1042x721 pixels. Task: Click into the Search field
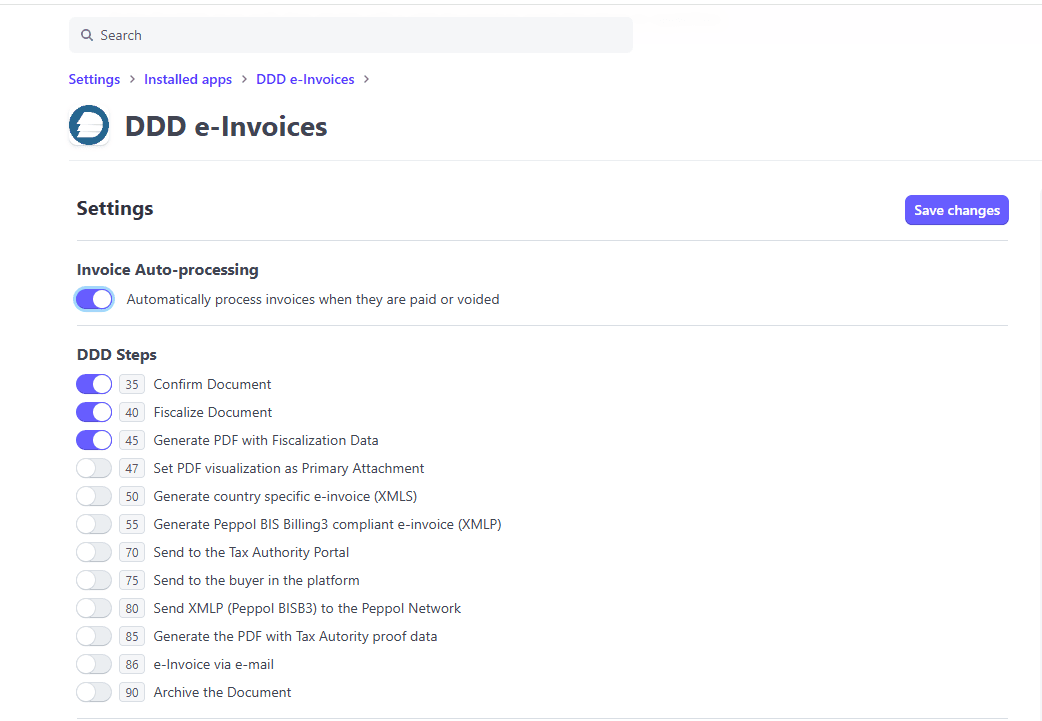pyautogui.click(x=350, y=35)
